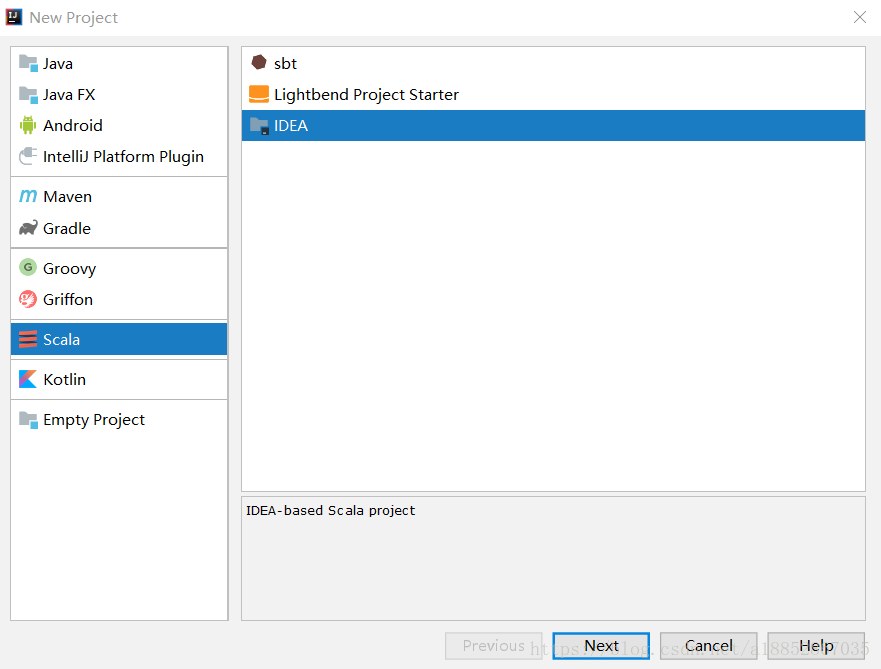This screenshot has width=881, height=669.
Task: Click the Kotlin K icon
Action: [28, 379]
